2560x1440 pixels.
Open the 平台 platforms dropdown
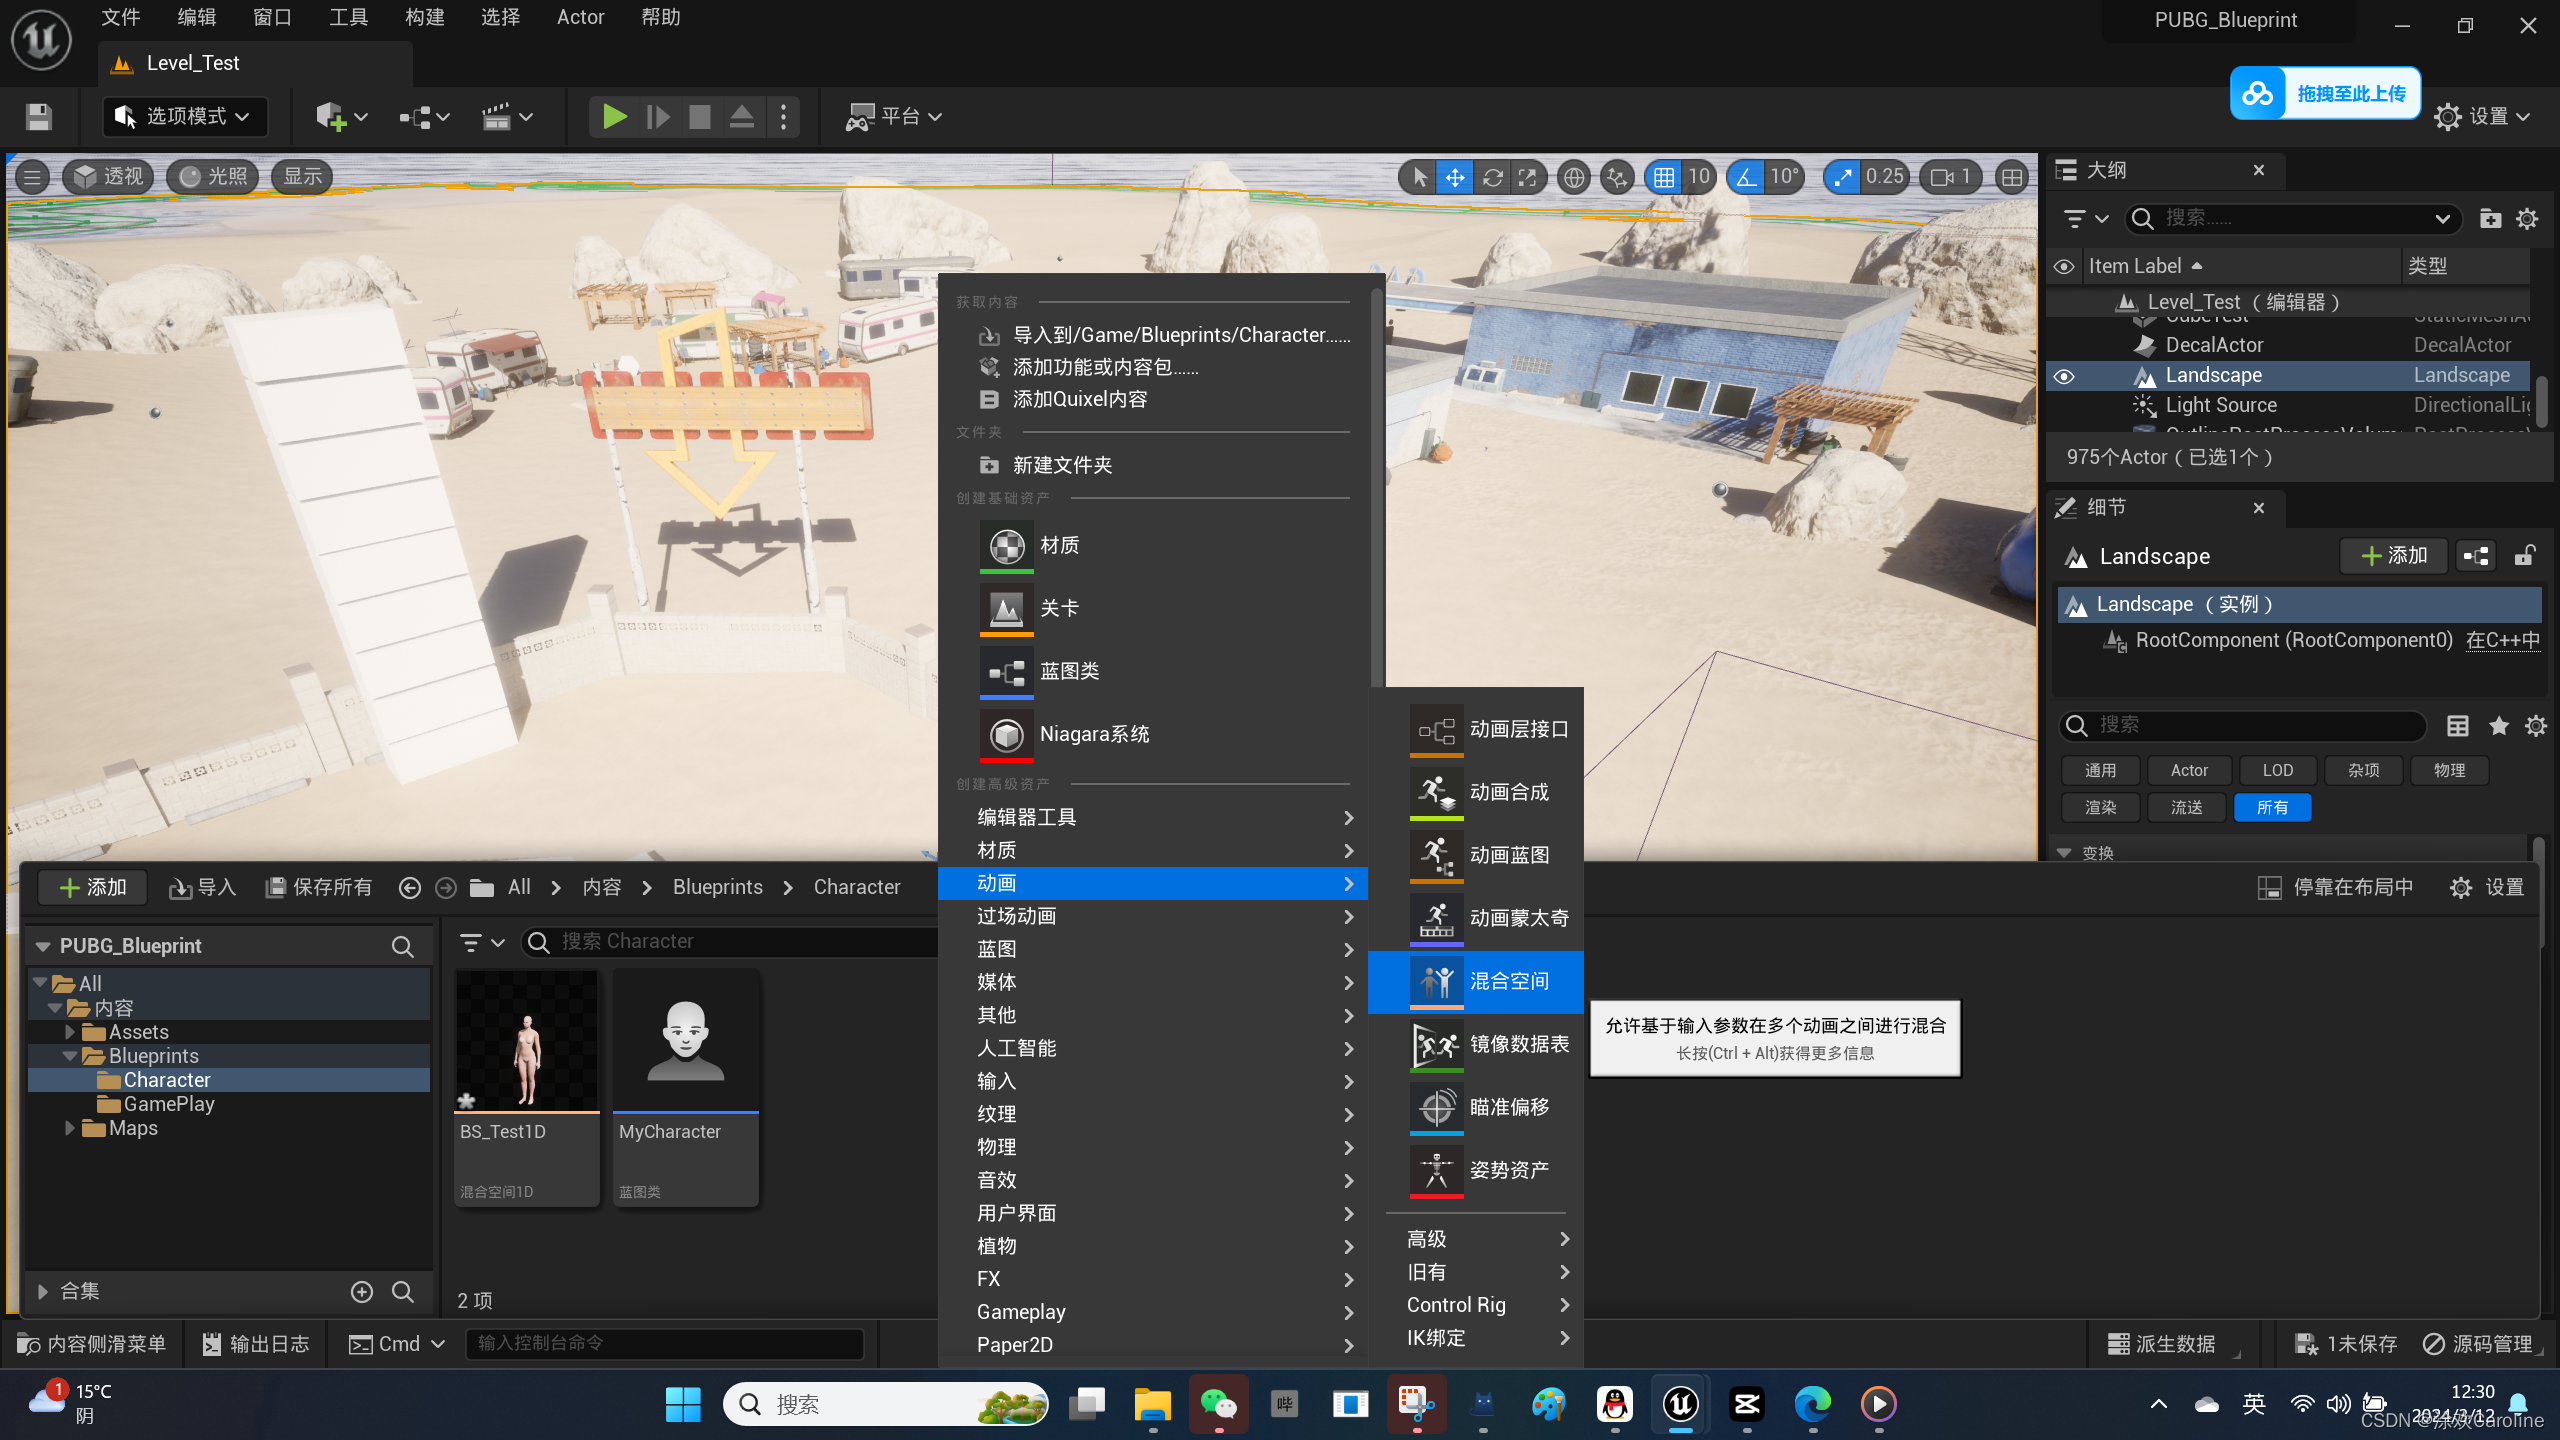(894, 117)
